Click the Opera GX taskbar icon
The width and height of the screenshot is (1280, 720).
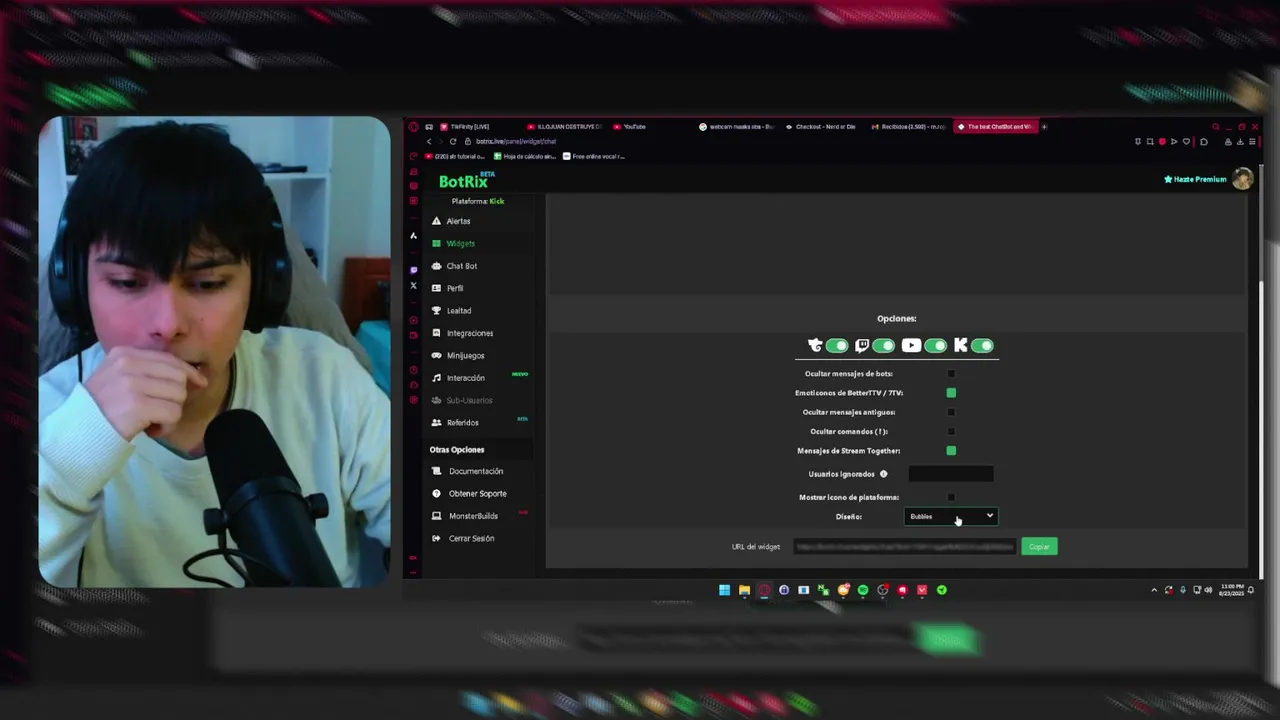click(764, 590)
